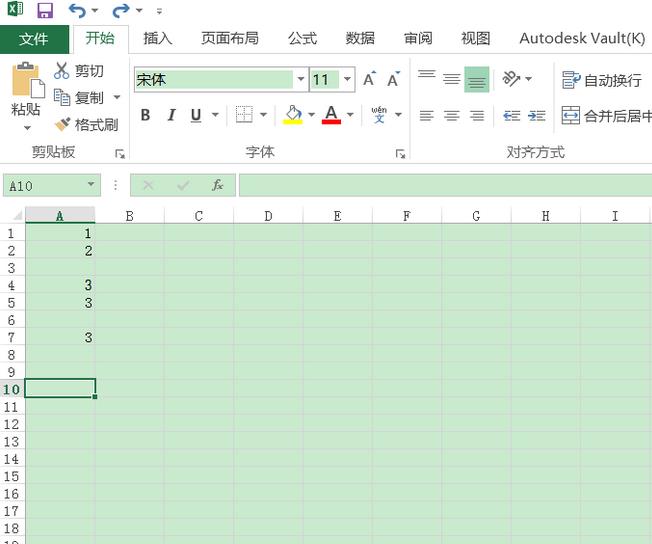
Task: Click the 自动换行 wrap text button
Action: tap(601, 80)
